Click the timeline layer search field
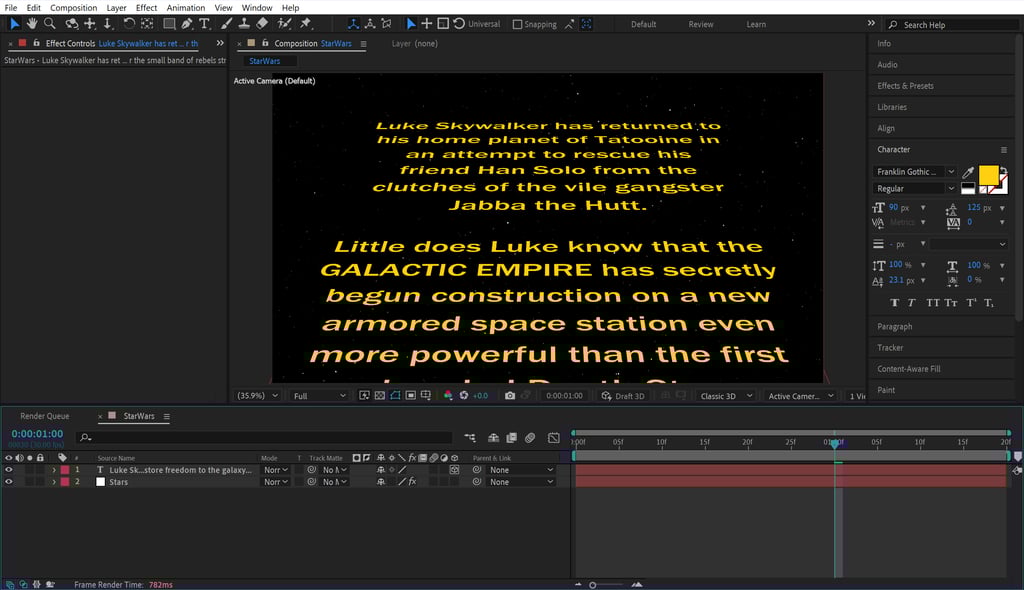1024x590 pixels. tap(264, 438)
